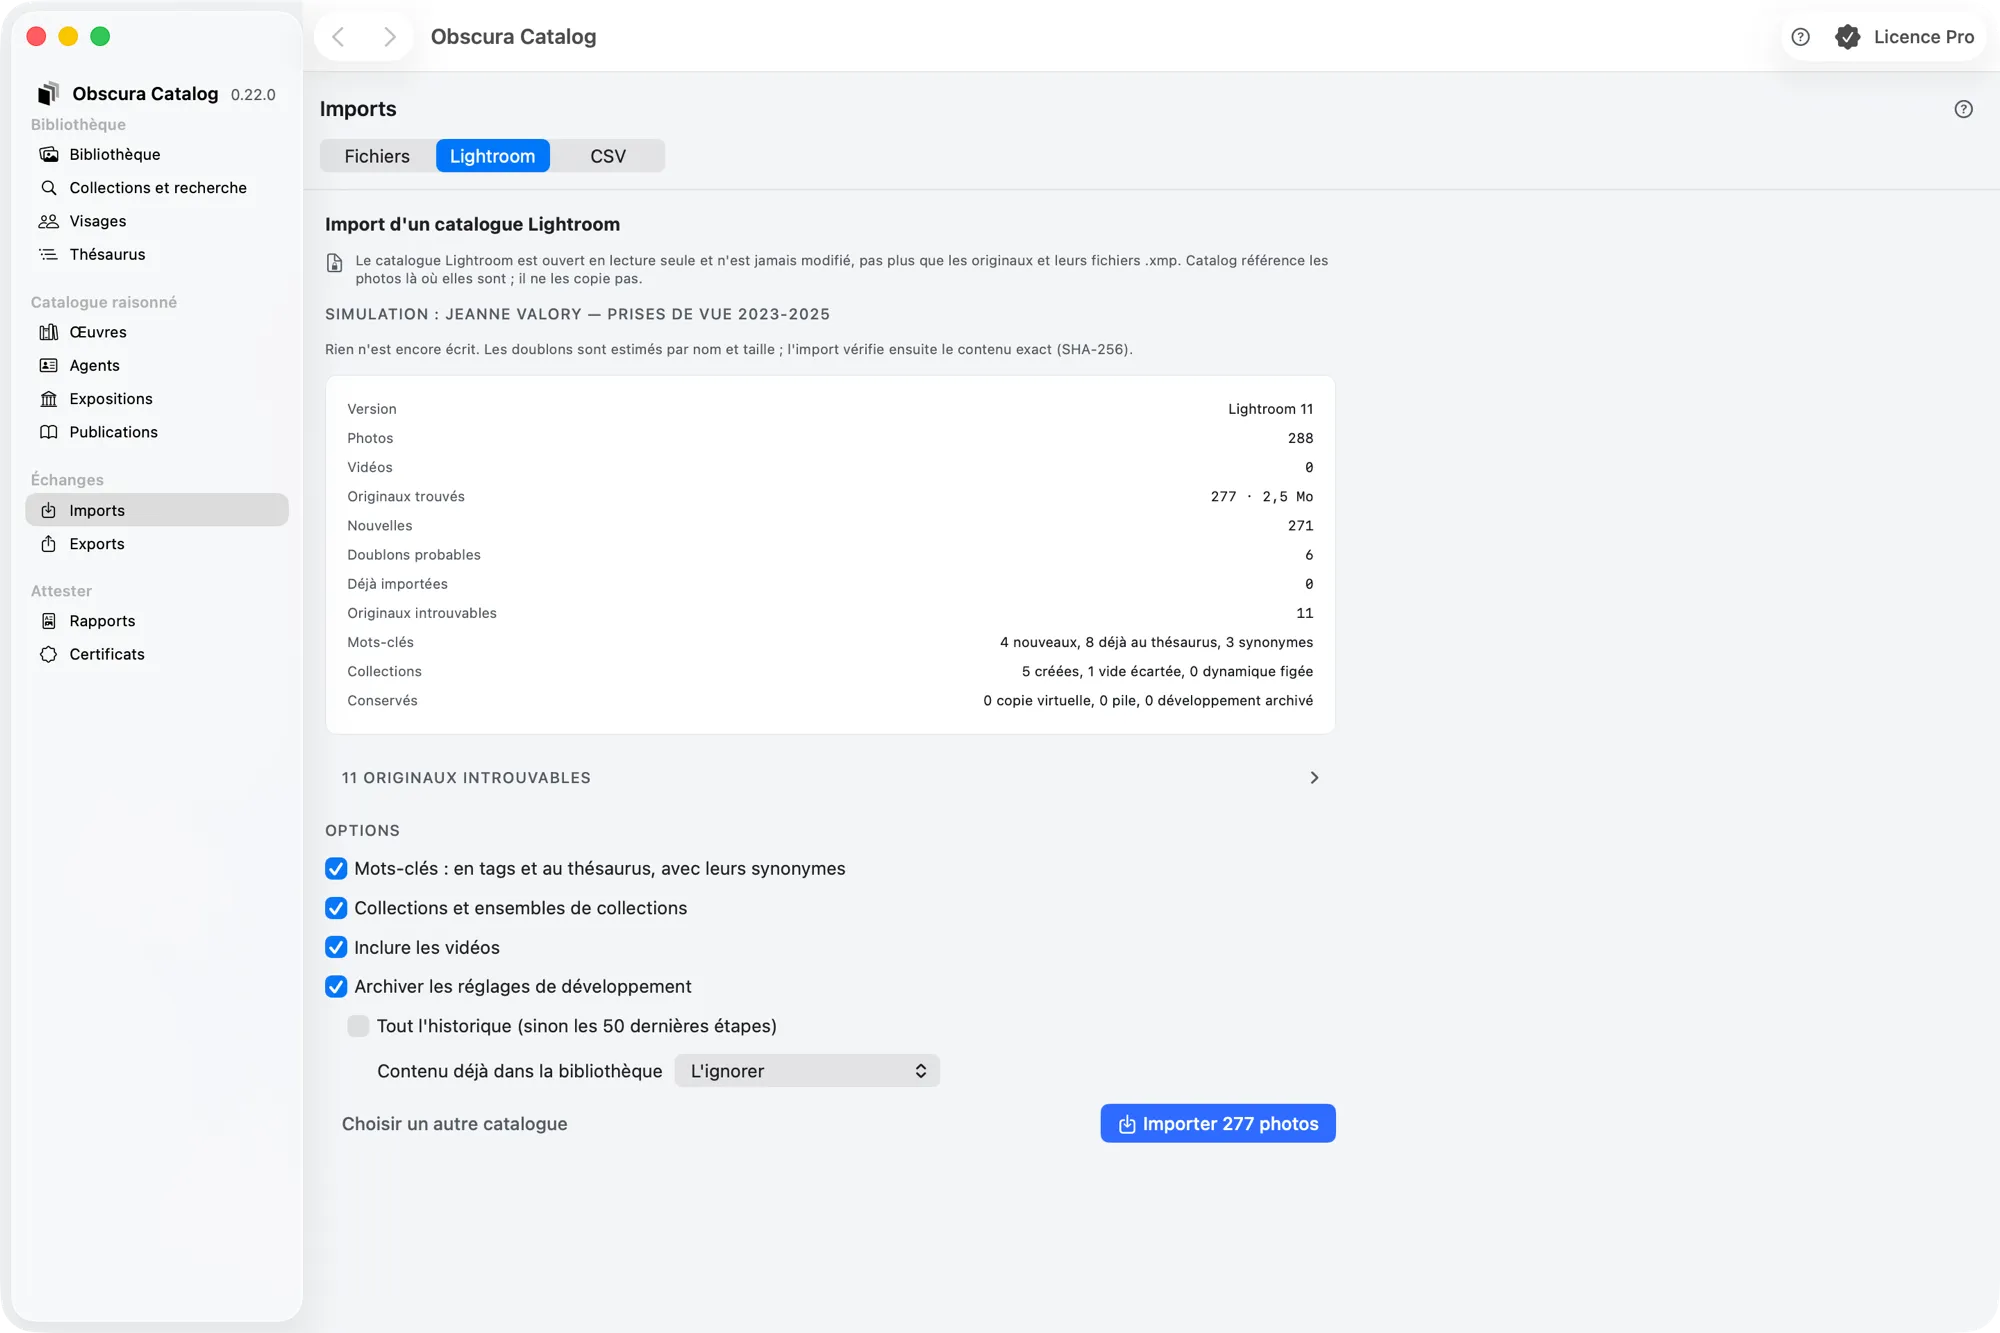Click the Doublons probables row label
This screenshot has height=1333, width=2000.
(414, 555)
